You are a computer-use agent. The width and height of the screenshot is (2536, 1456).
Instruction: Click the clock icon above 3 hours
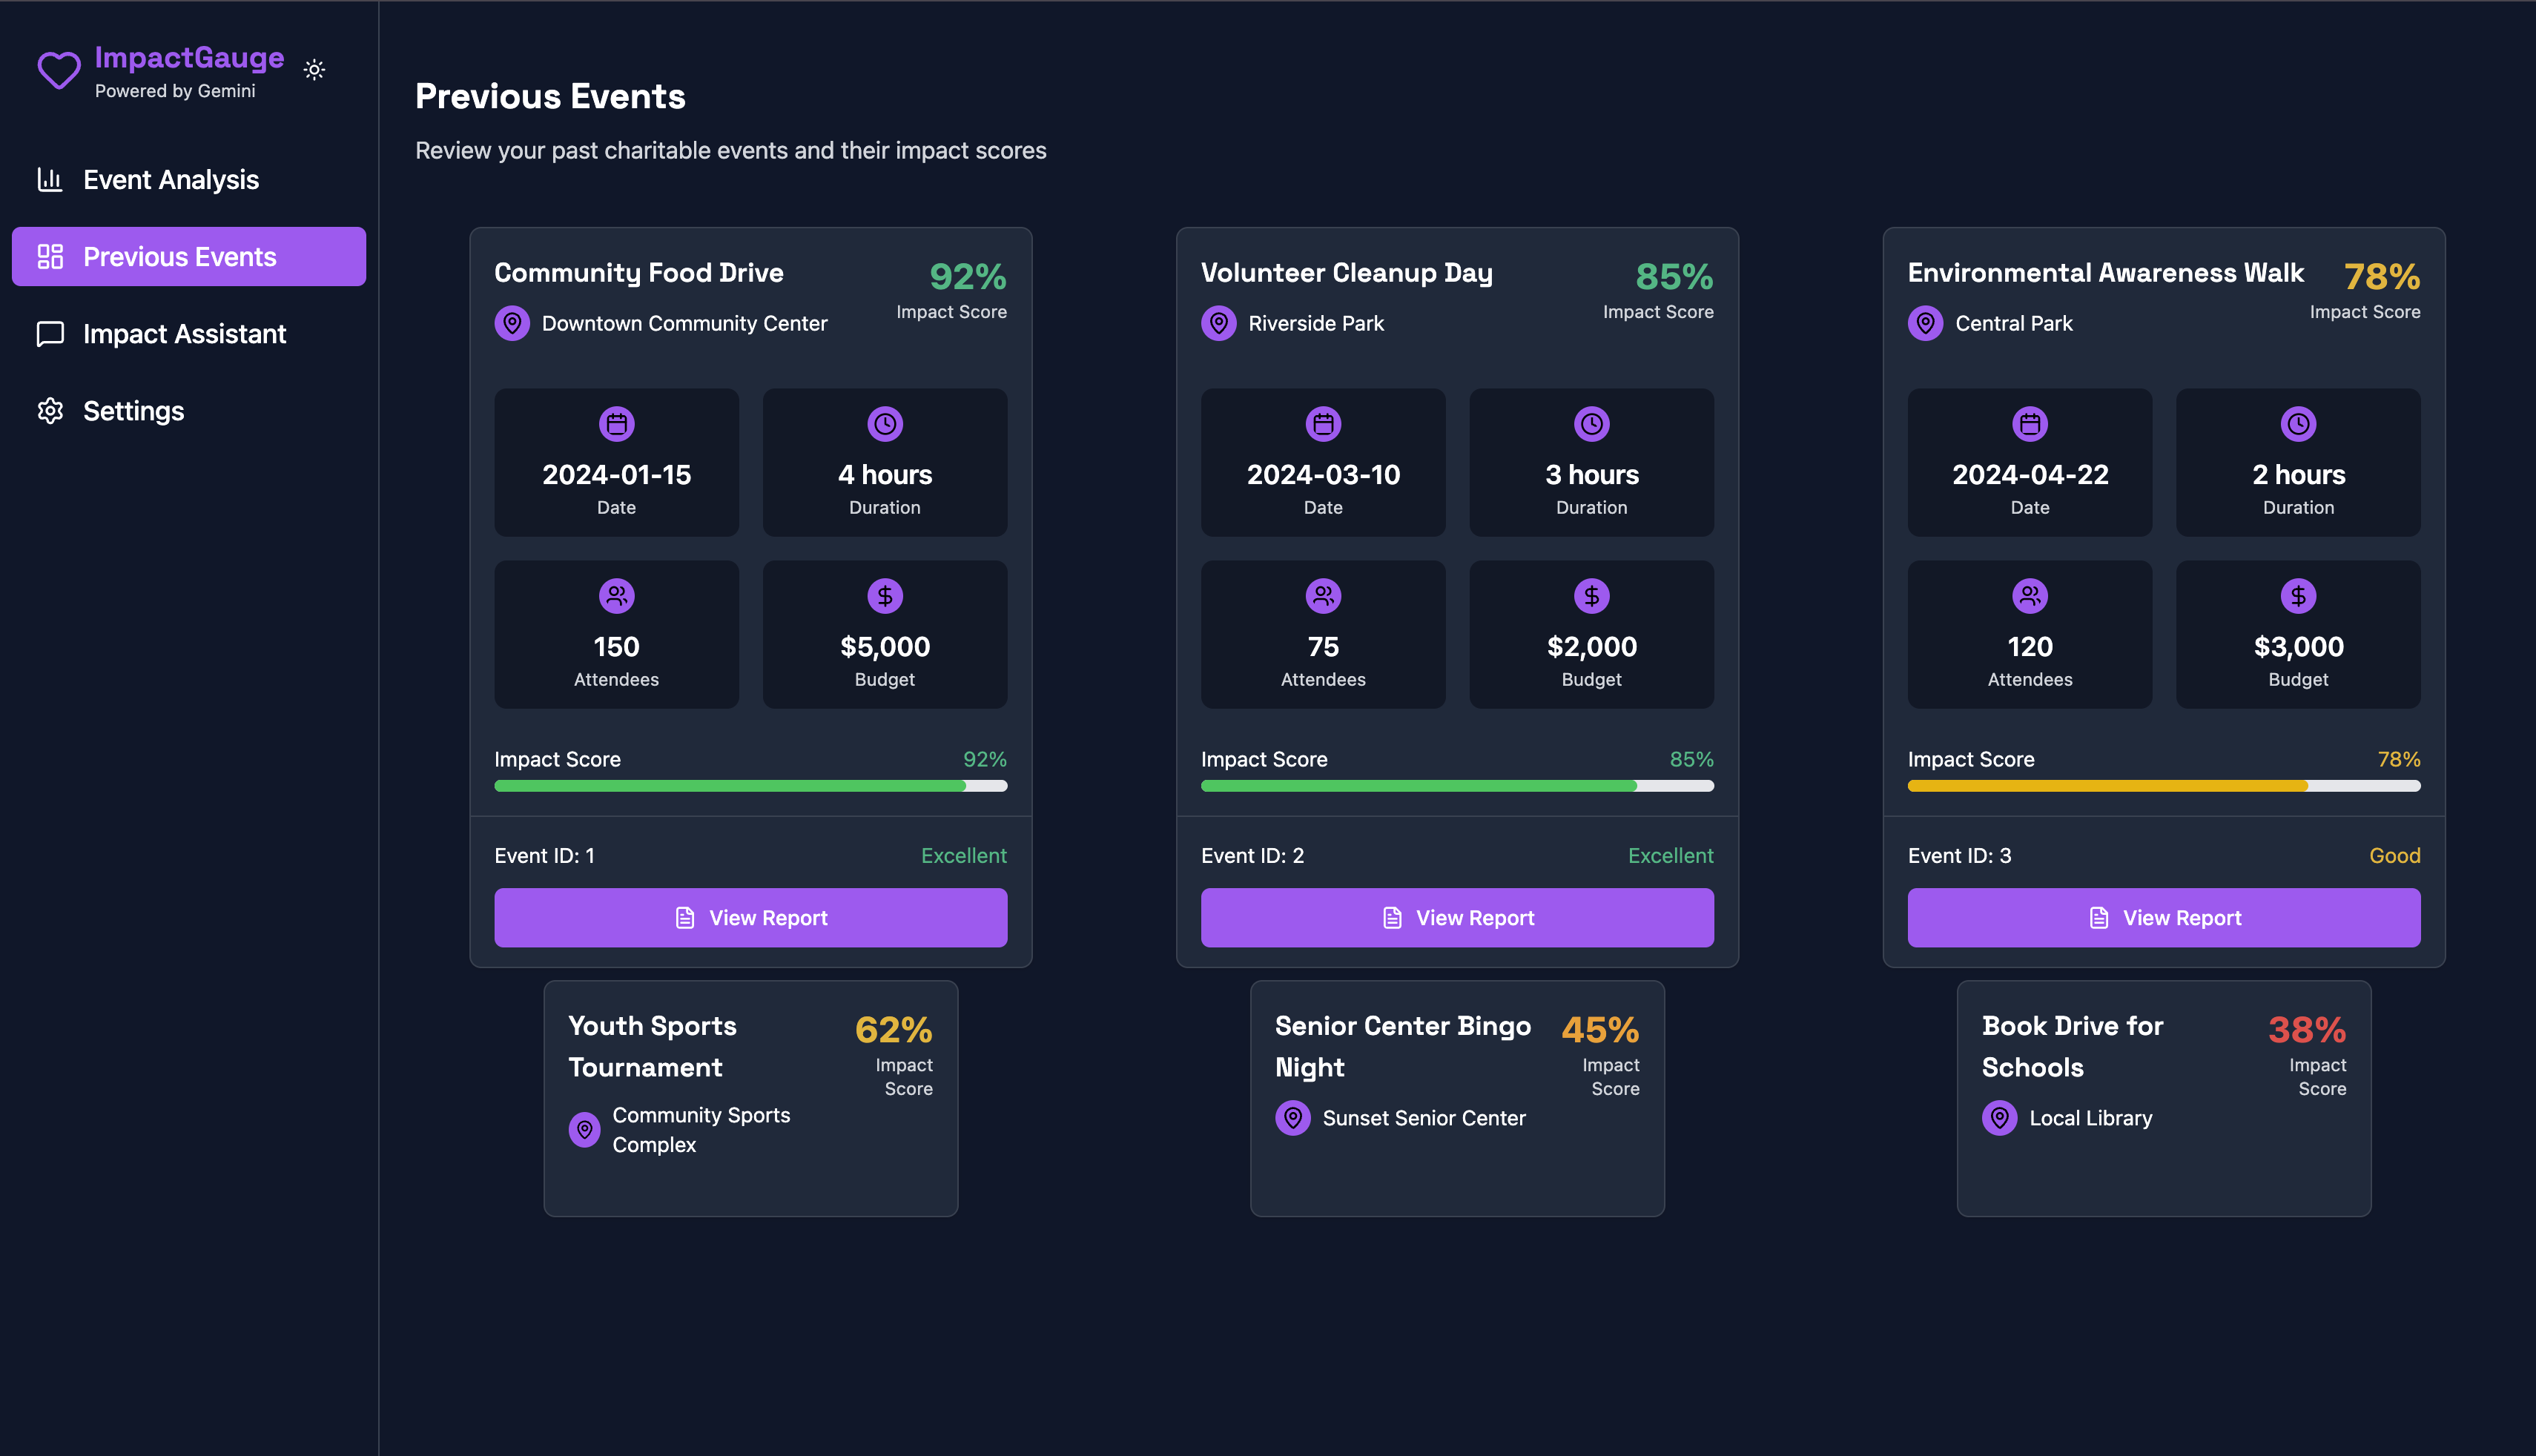tap(1591, 424)
